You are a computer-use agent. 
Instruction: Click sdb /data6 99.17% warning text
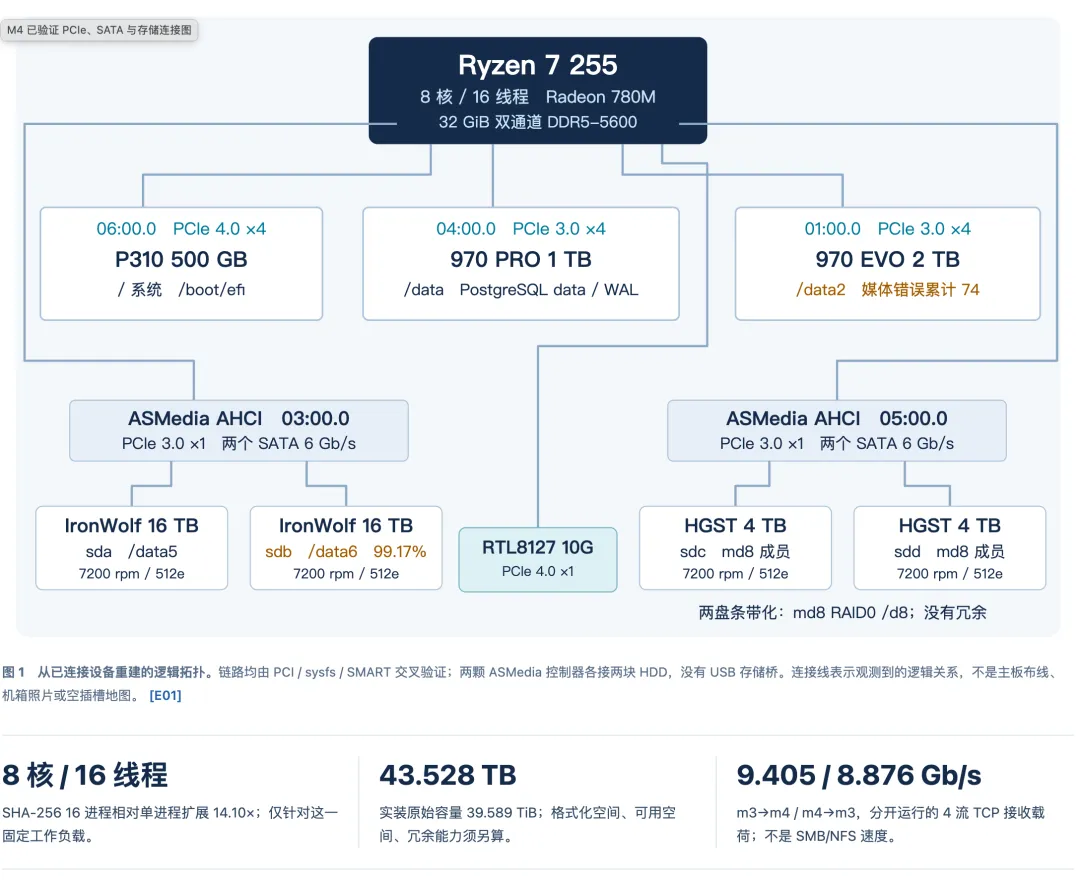point(346,552)
